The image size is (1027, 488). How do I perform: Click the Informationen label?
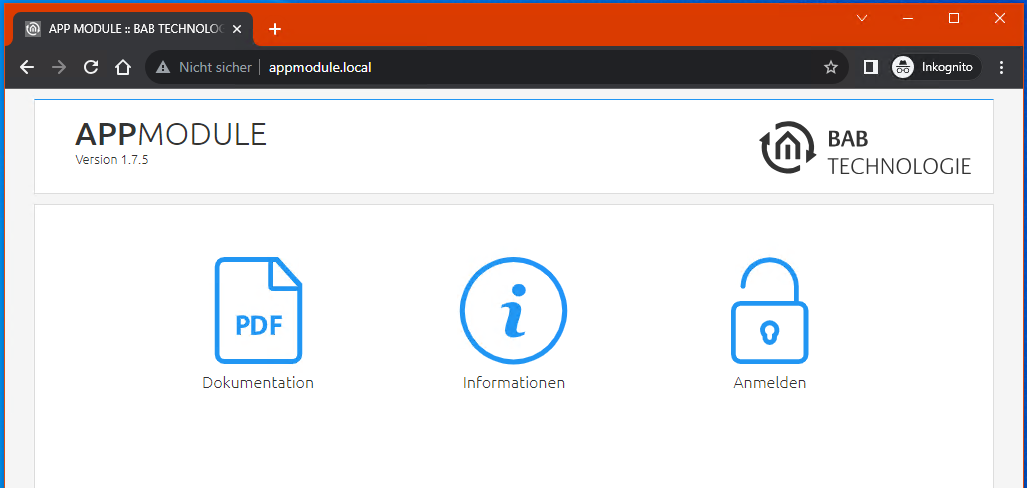(514, 383)
